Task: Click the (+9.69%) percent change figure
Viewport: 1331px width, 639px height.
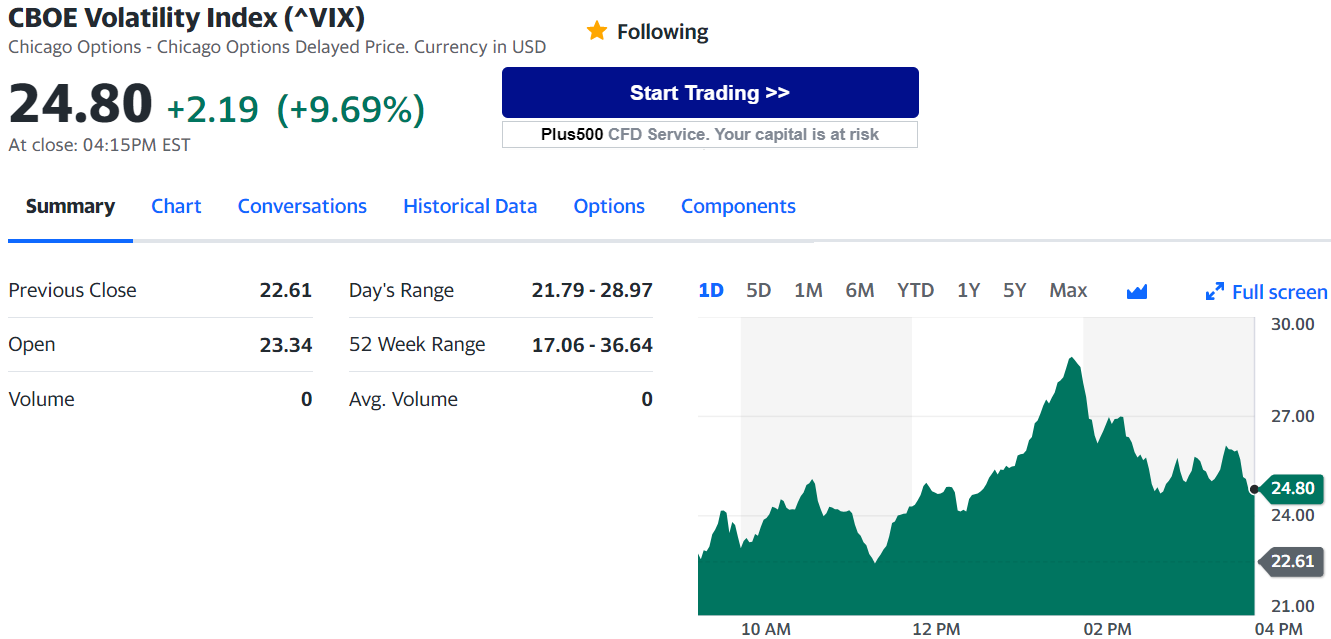Action: coord(350,109)
